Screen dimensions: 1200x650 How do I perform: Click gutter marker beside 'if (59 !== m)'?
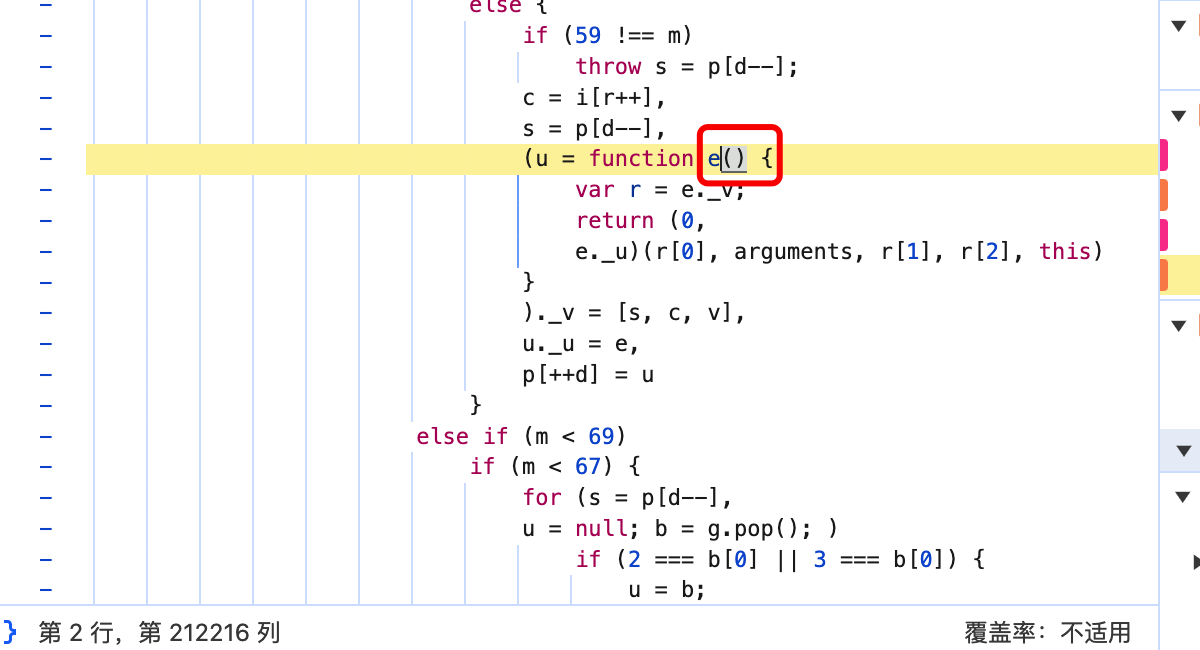click(46, 35)
